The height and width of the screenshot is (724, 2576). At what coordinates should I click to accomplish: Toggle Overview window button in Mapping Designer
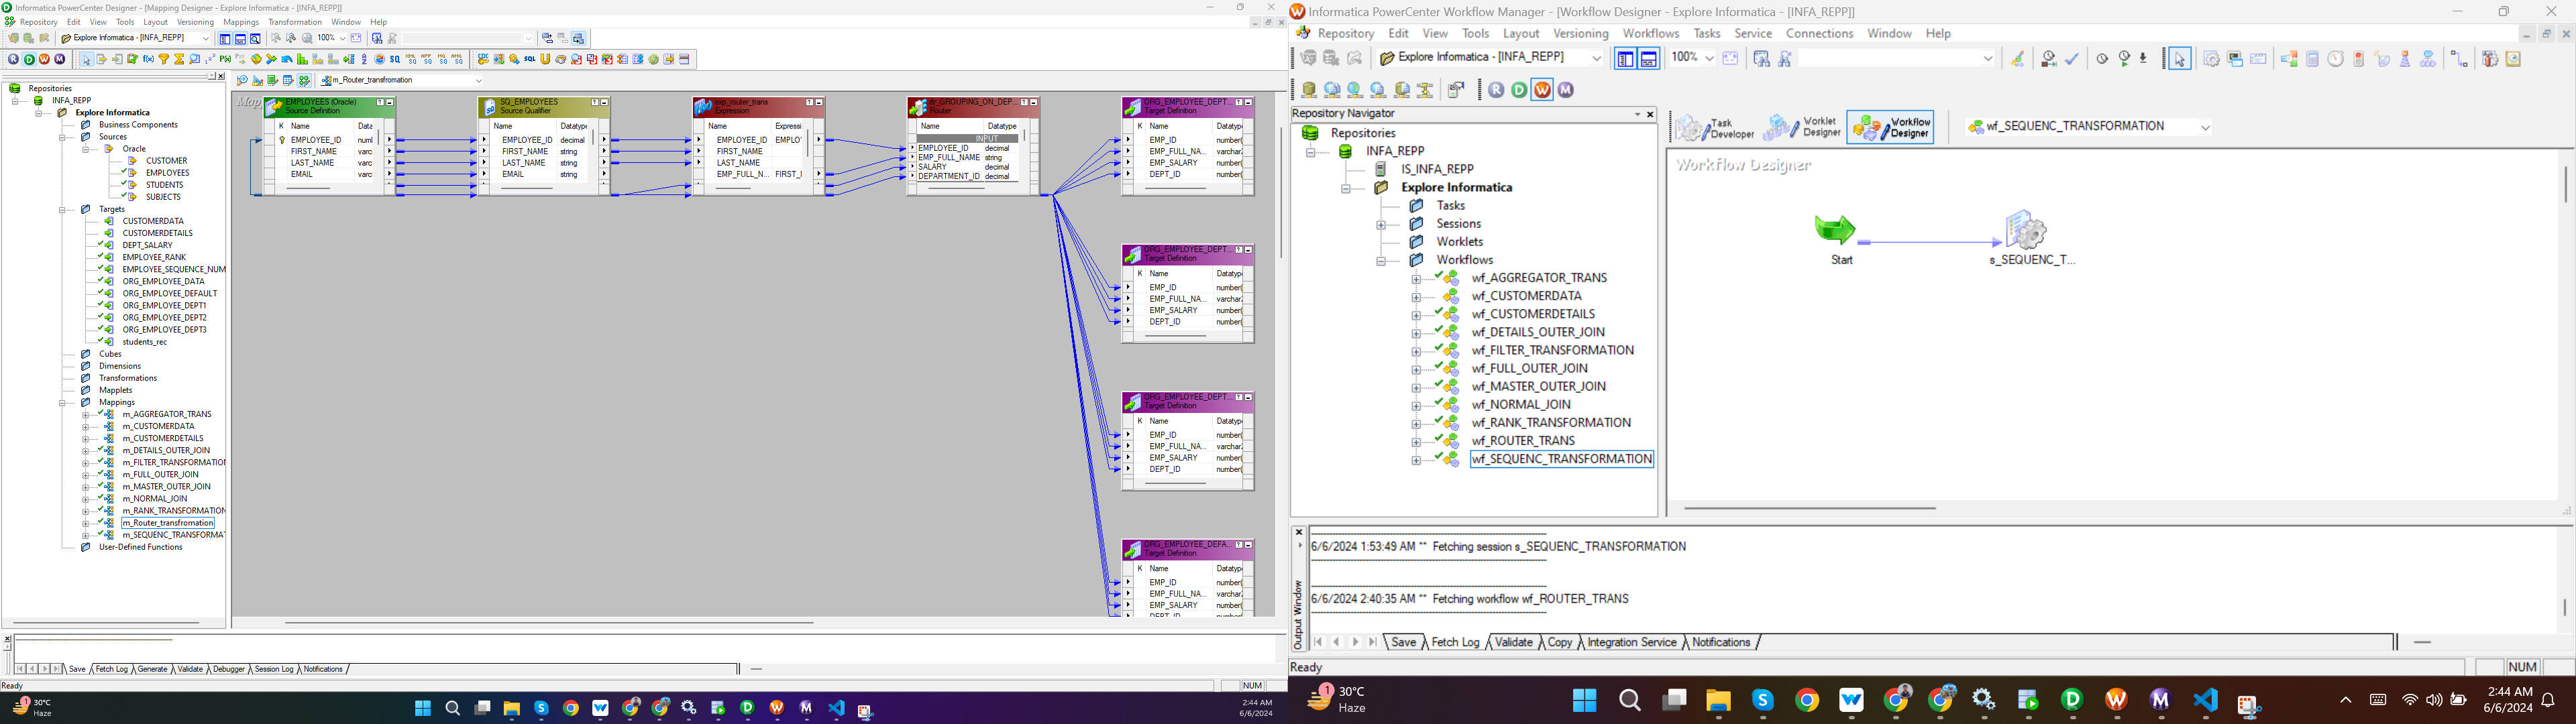(x=256, y=38)
